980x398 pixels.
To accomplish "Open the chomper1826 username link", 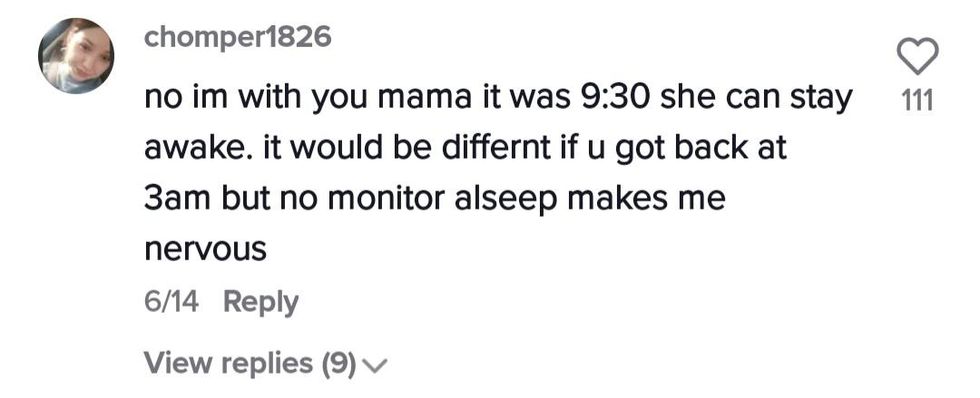I will (238, 39).
